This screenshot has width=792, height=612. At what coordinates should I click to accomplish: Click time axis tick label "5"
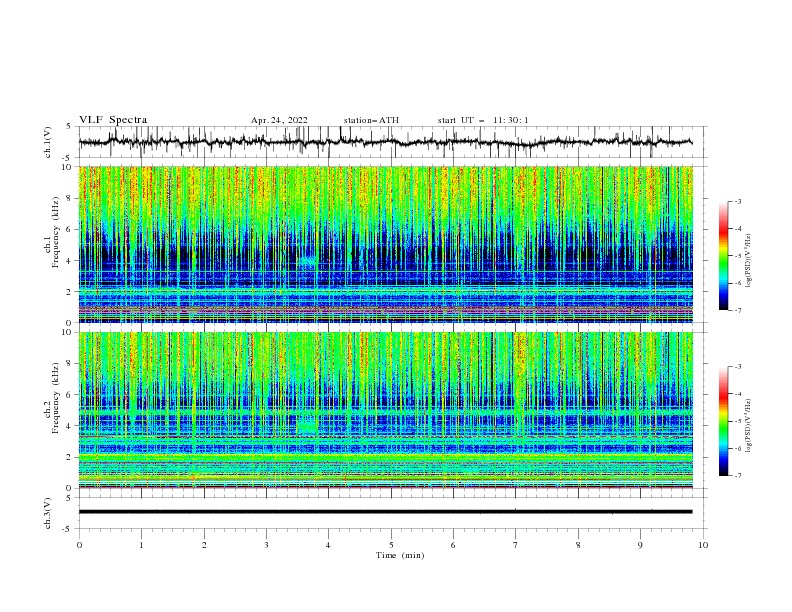(x=391, y=545)
